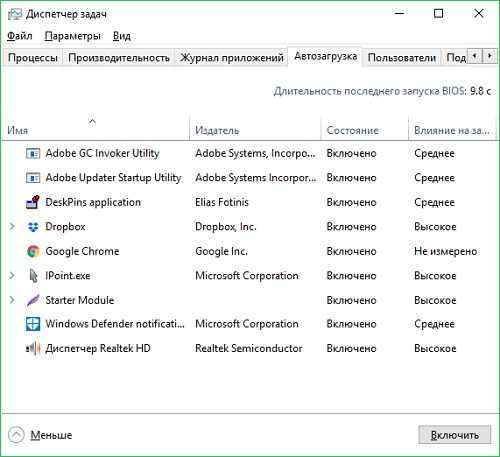Select the Starter Module feather icon

[33, 300]
